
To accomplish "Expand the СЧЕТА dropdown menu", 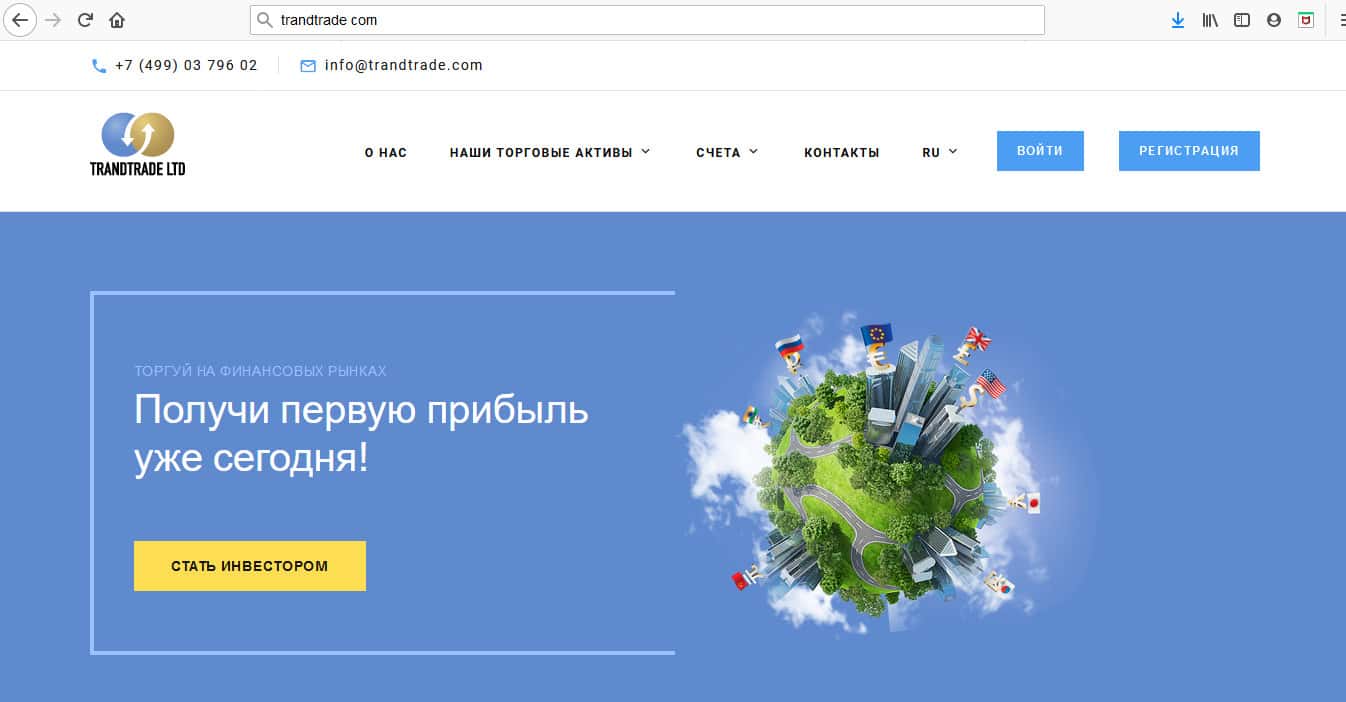I will [727, 152].
